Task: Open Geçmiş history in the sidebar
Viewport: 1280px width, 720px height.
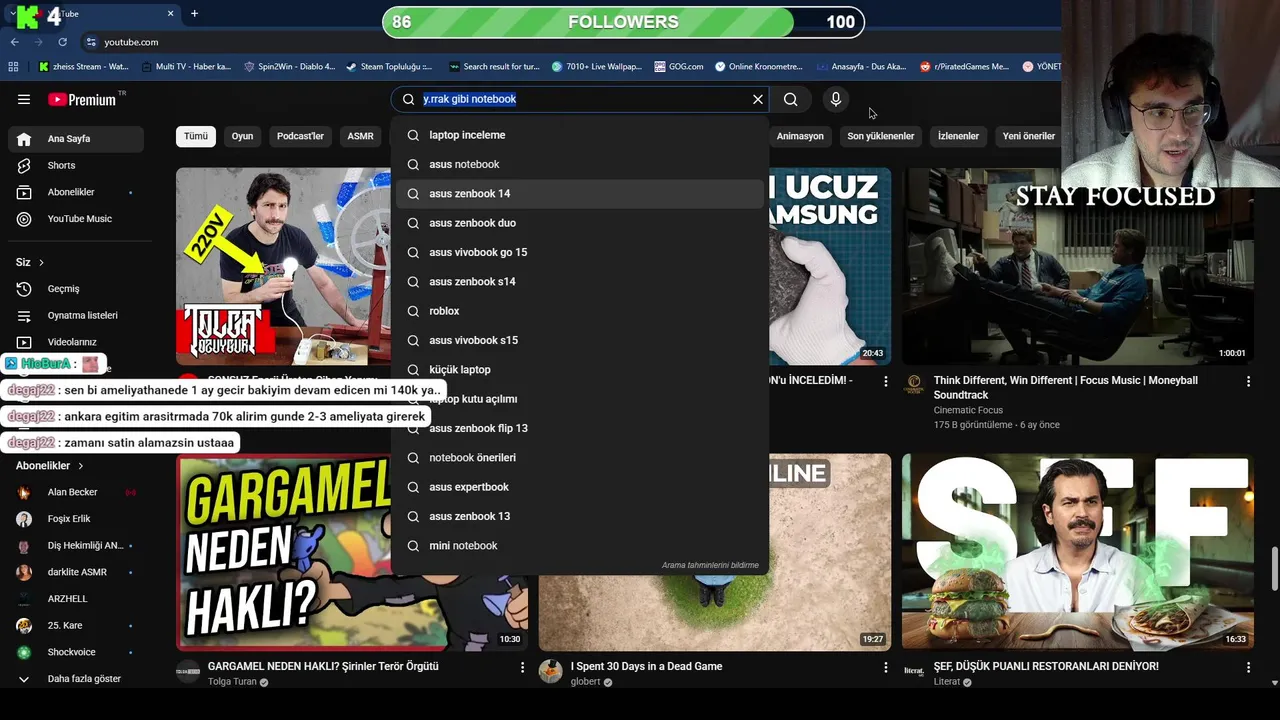Action: 76,289
